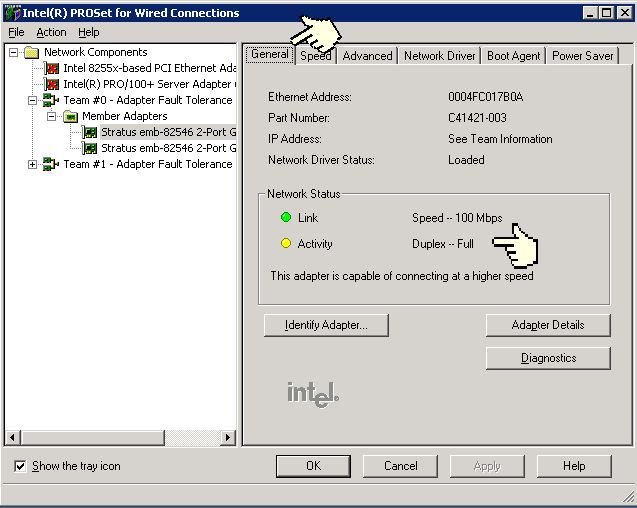Click the higher speed capability message
This screenshot has width=637, height=508.
pyautogui.click(x=402, y=276)
